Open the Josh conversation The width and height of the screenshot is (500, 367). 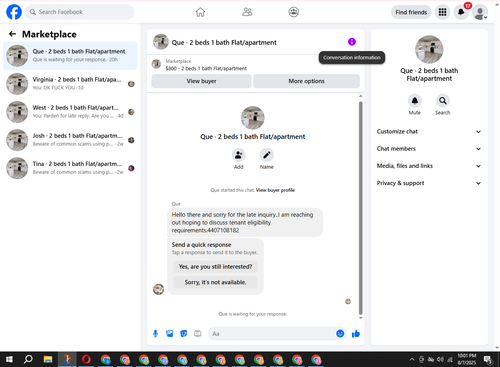click(x=70, y=140)
